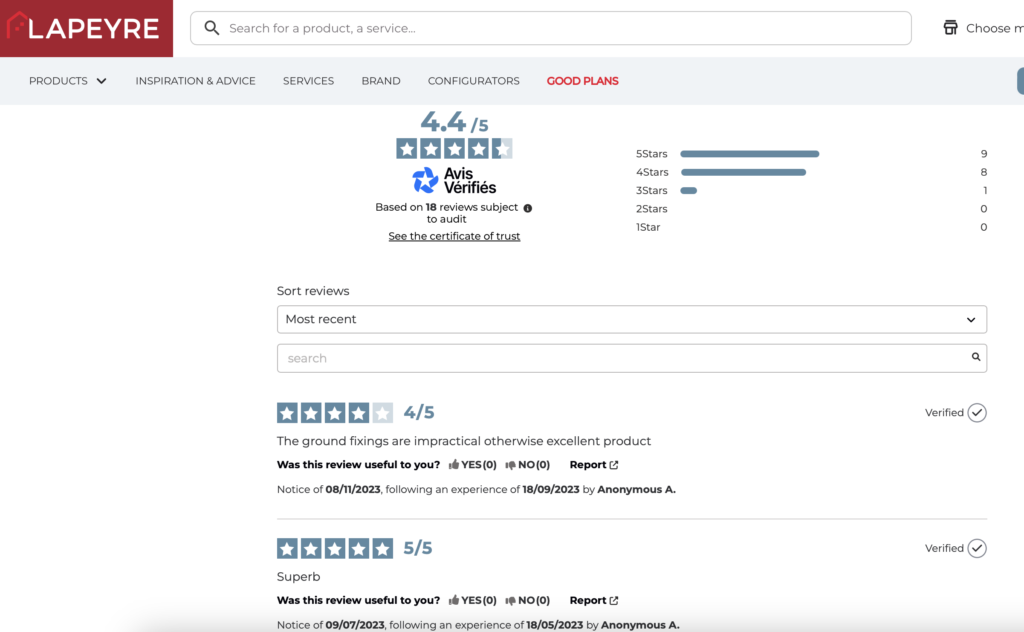This screenshot has width=1024, height=632.
Task: Click the store icon beside Choose
Action: (950, 27)
